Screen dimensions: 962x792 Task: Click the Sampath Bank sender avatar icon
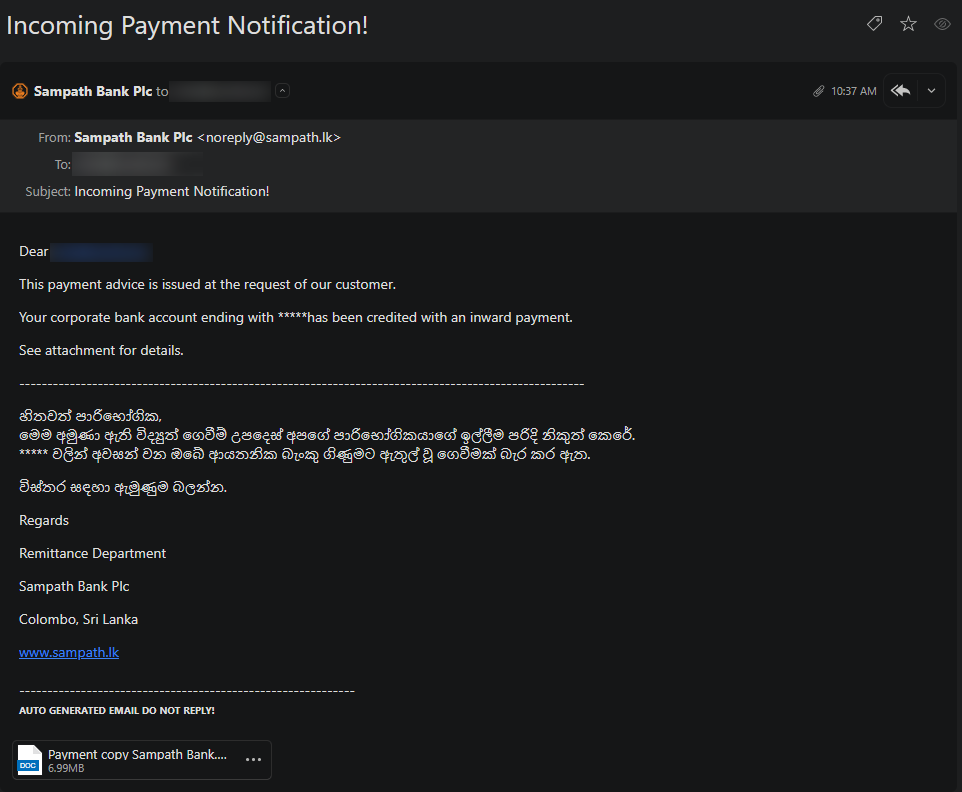[20, 91]
